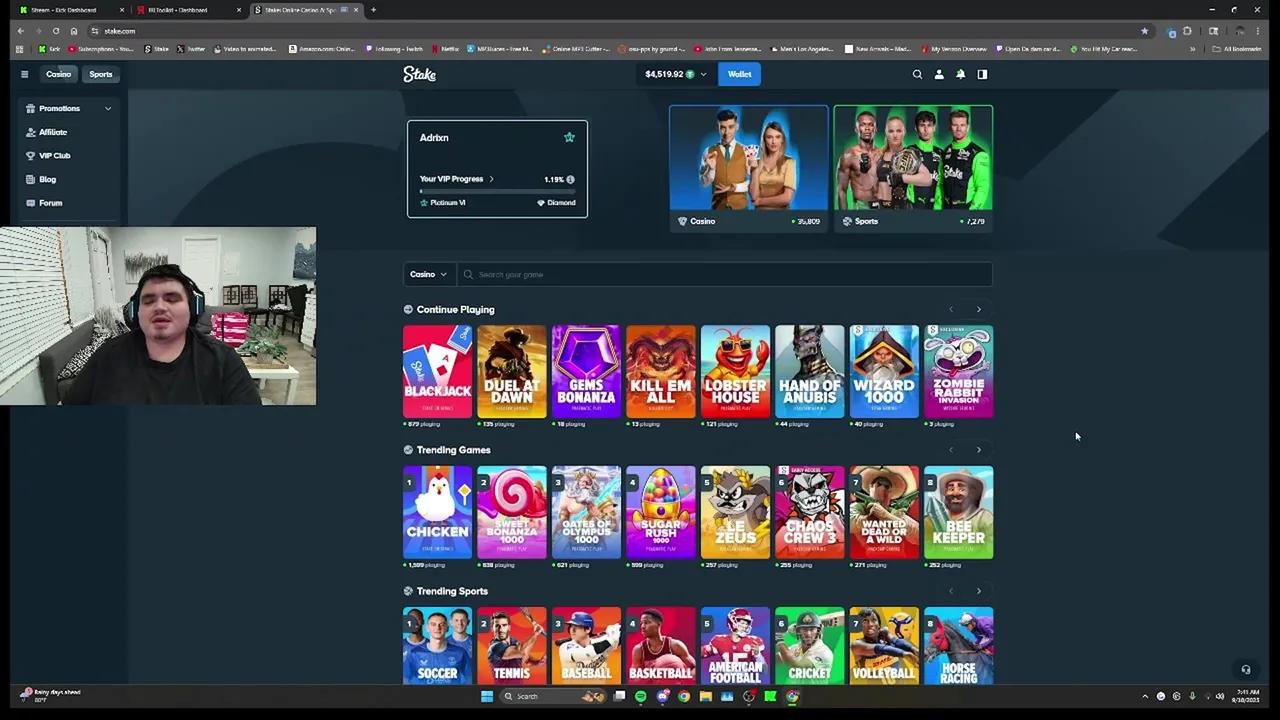
Task: Open the Affiliate link
Action: [x=53, y=132]
